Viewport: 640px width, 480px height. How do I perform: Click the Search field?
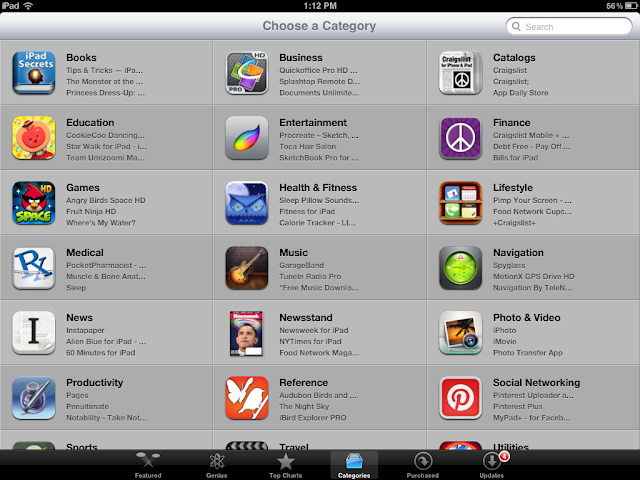point(569,27)
